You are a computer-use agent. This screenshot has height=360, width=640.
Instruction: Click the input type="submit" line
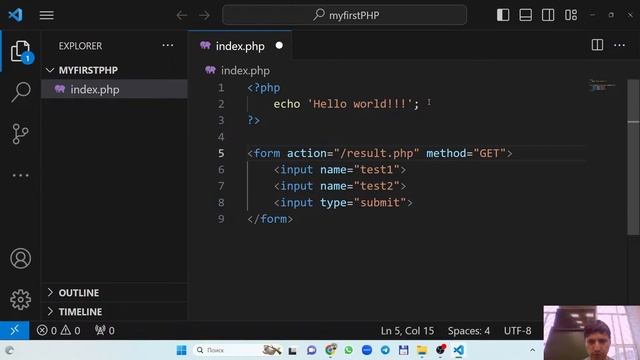(x=343, y=202)
